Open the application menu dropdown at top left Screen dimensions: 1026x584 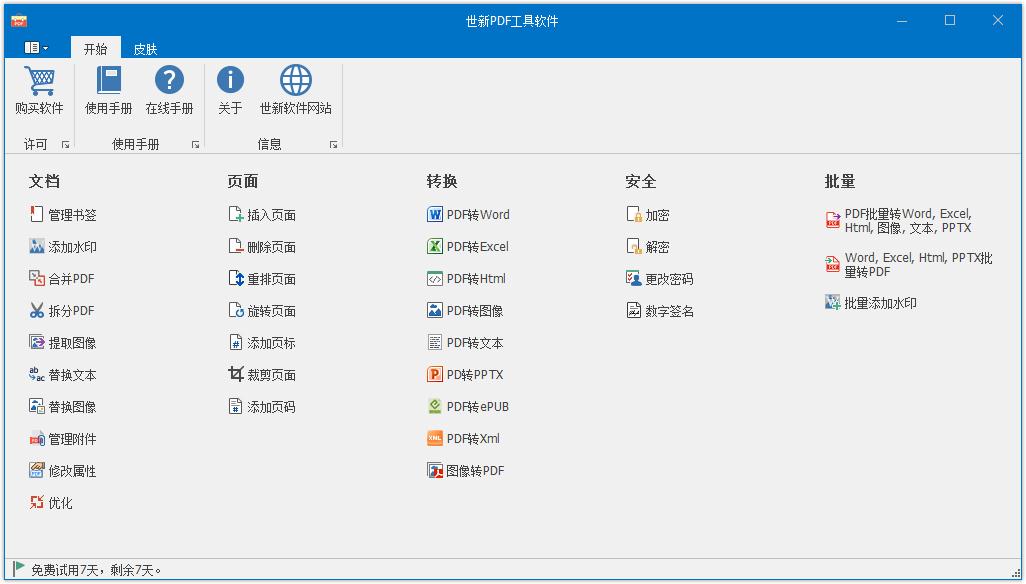(x=36, y=46)
